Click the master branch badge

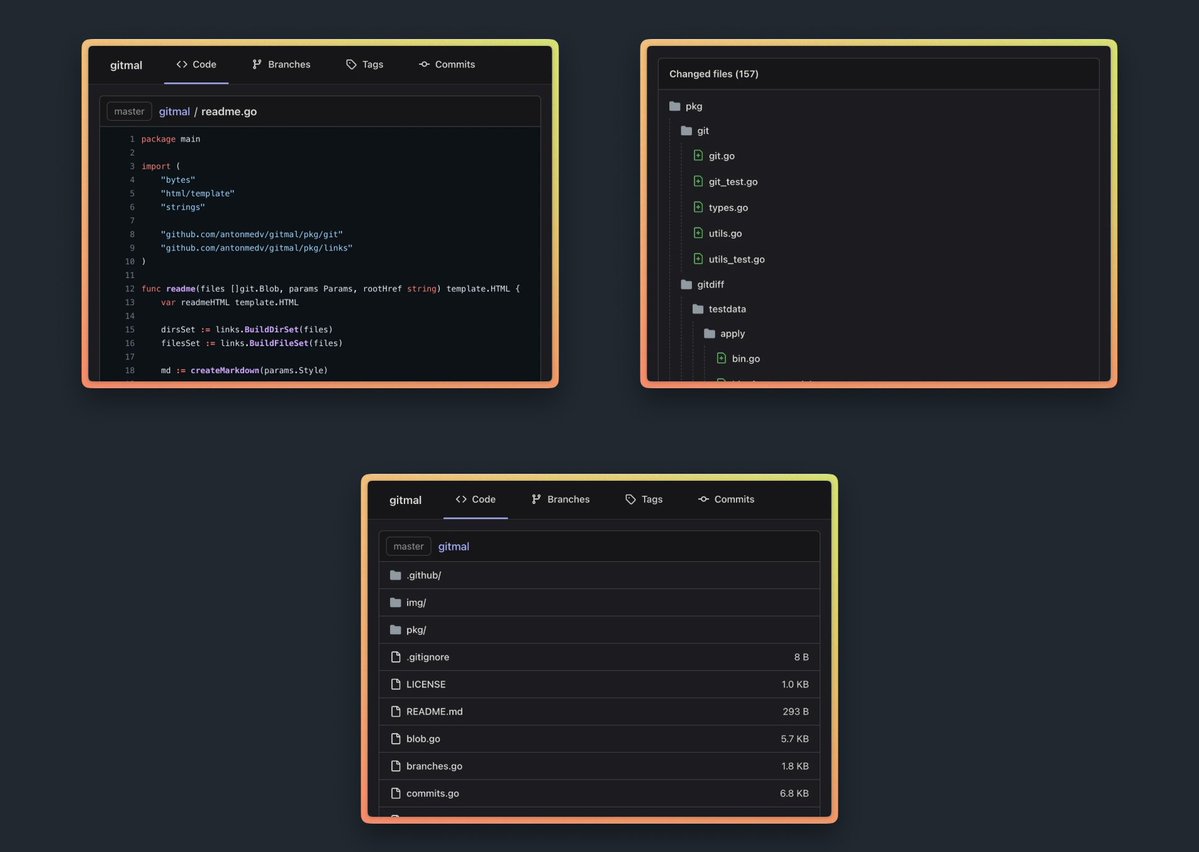coord(407,546)
